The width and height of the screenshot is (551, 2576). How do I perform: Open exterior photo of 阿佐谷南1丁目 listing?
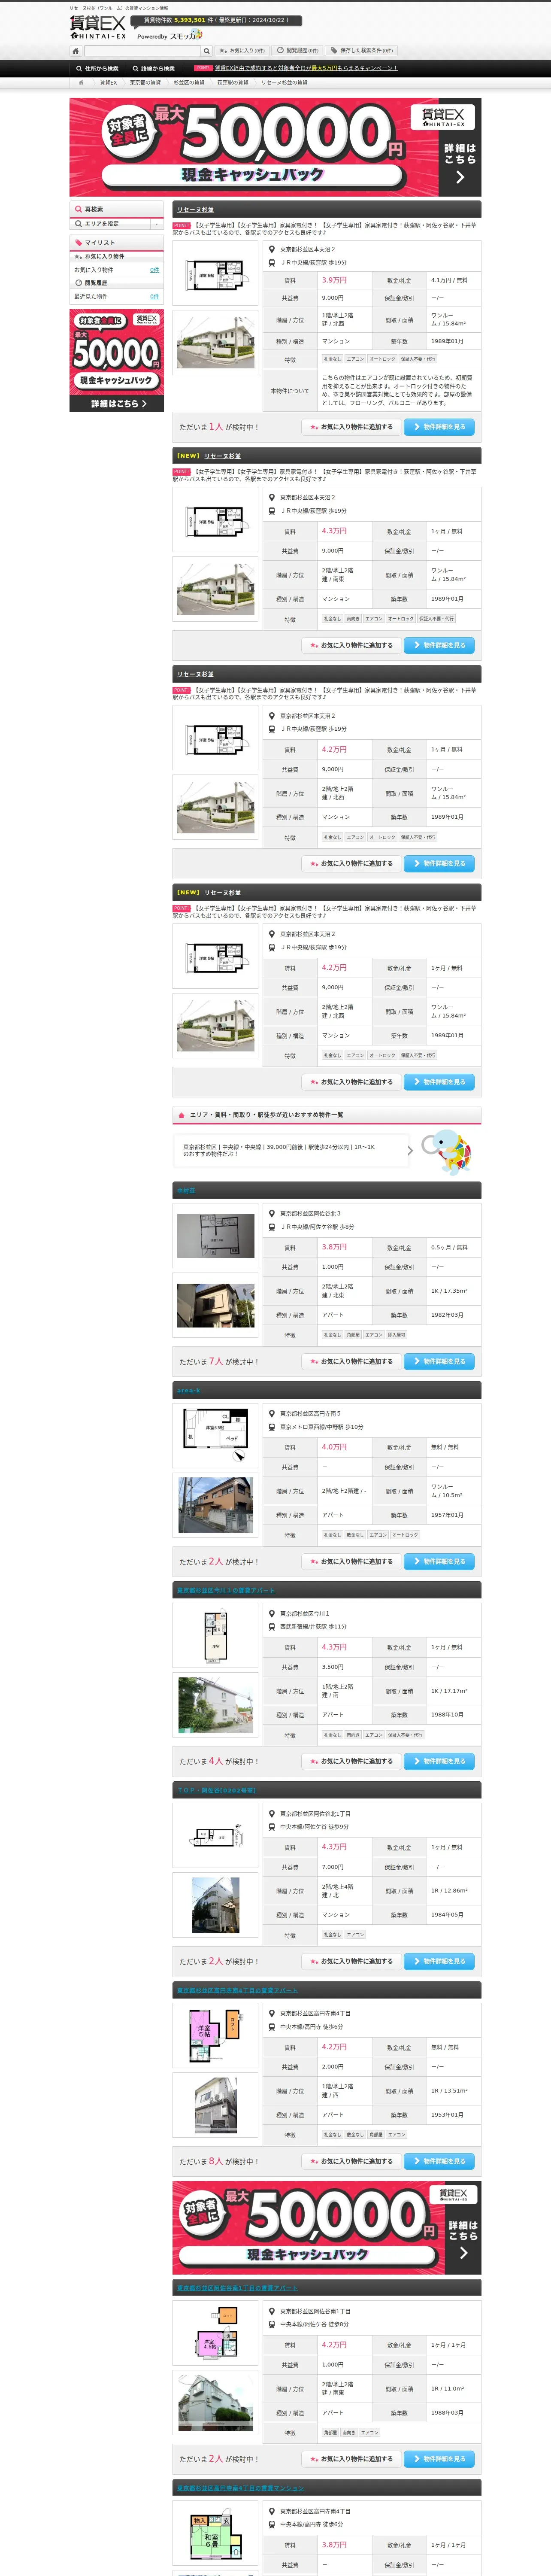pyautogui.click(x=216, y=2403)
